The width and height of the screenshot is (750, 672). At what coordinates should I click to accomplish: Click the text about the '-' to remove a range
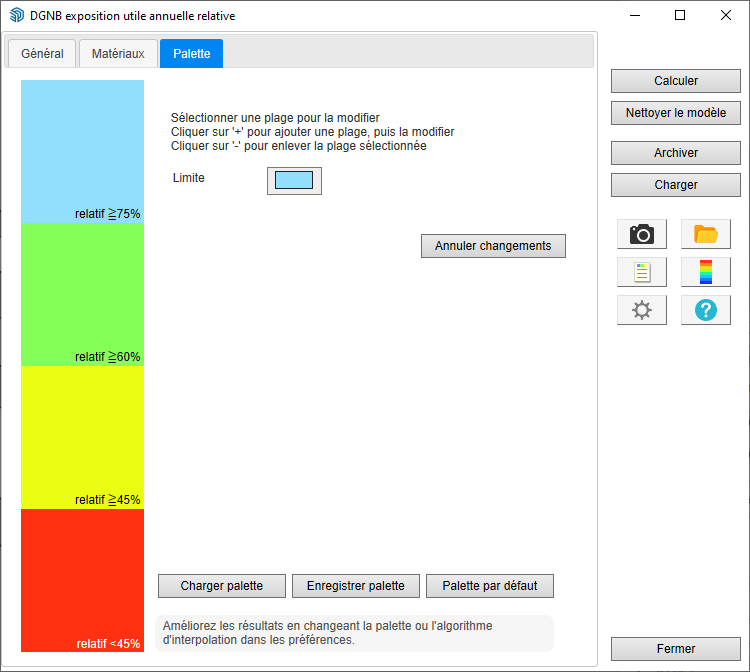298,146
